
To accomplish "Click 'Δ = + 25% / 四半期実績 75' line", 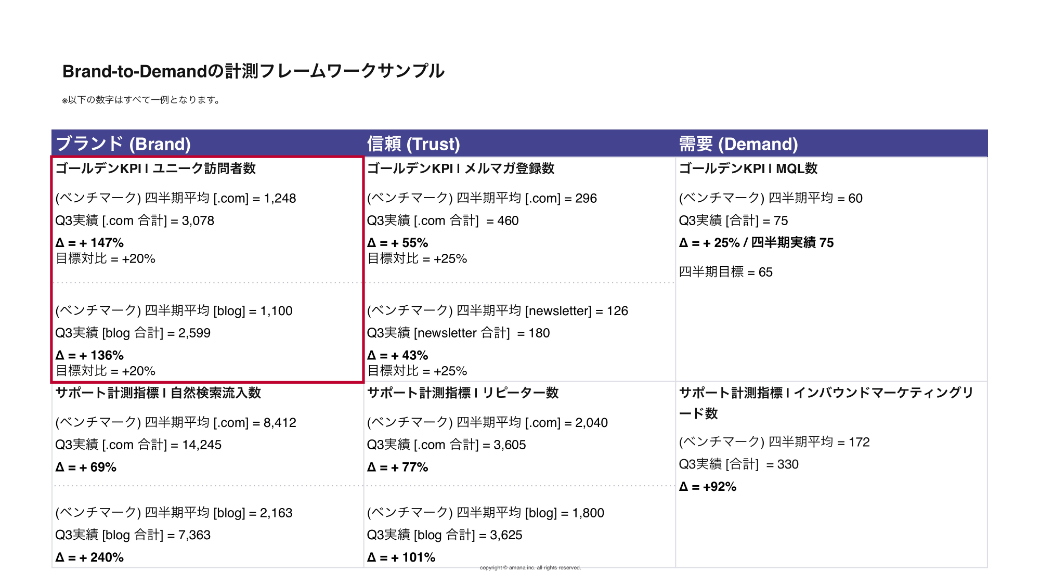I will (757, 243).
